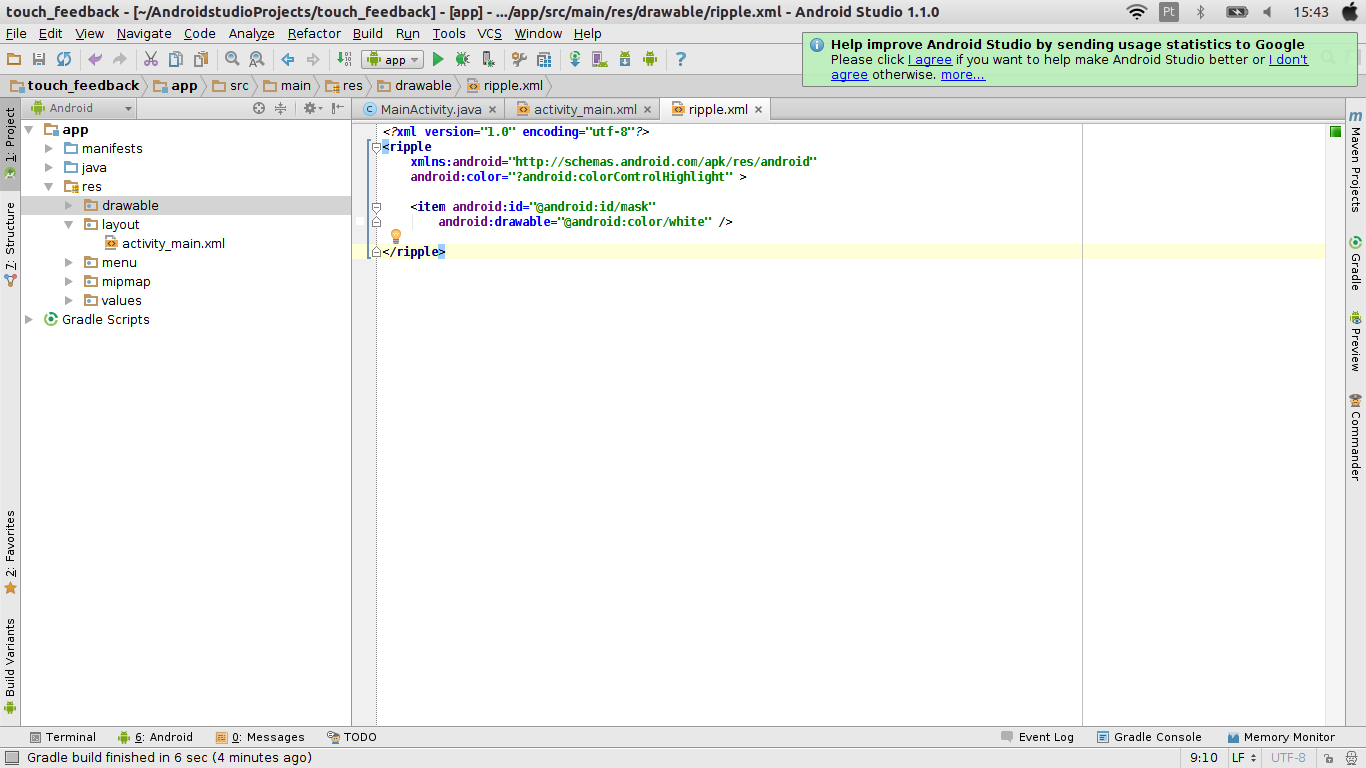Click the Synchronize toolbar icon
This screenshot has width=1366, height=768.
(x=64, y=60)
